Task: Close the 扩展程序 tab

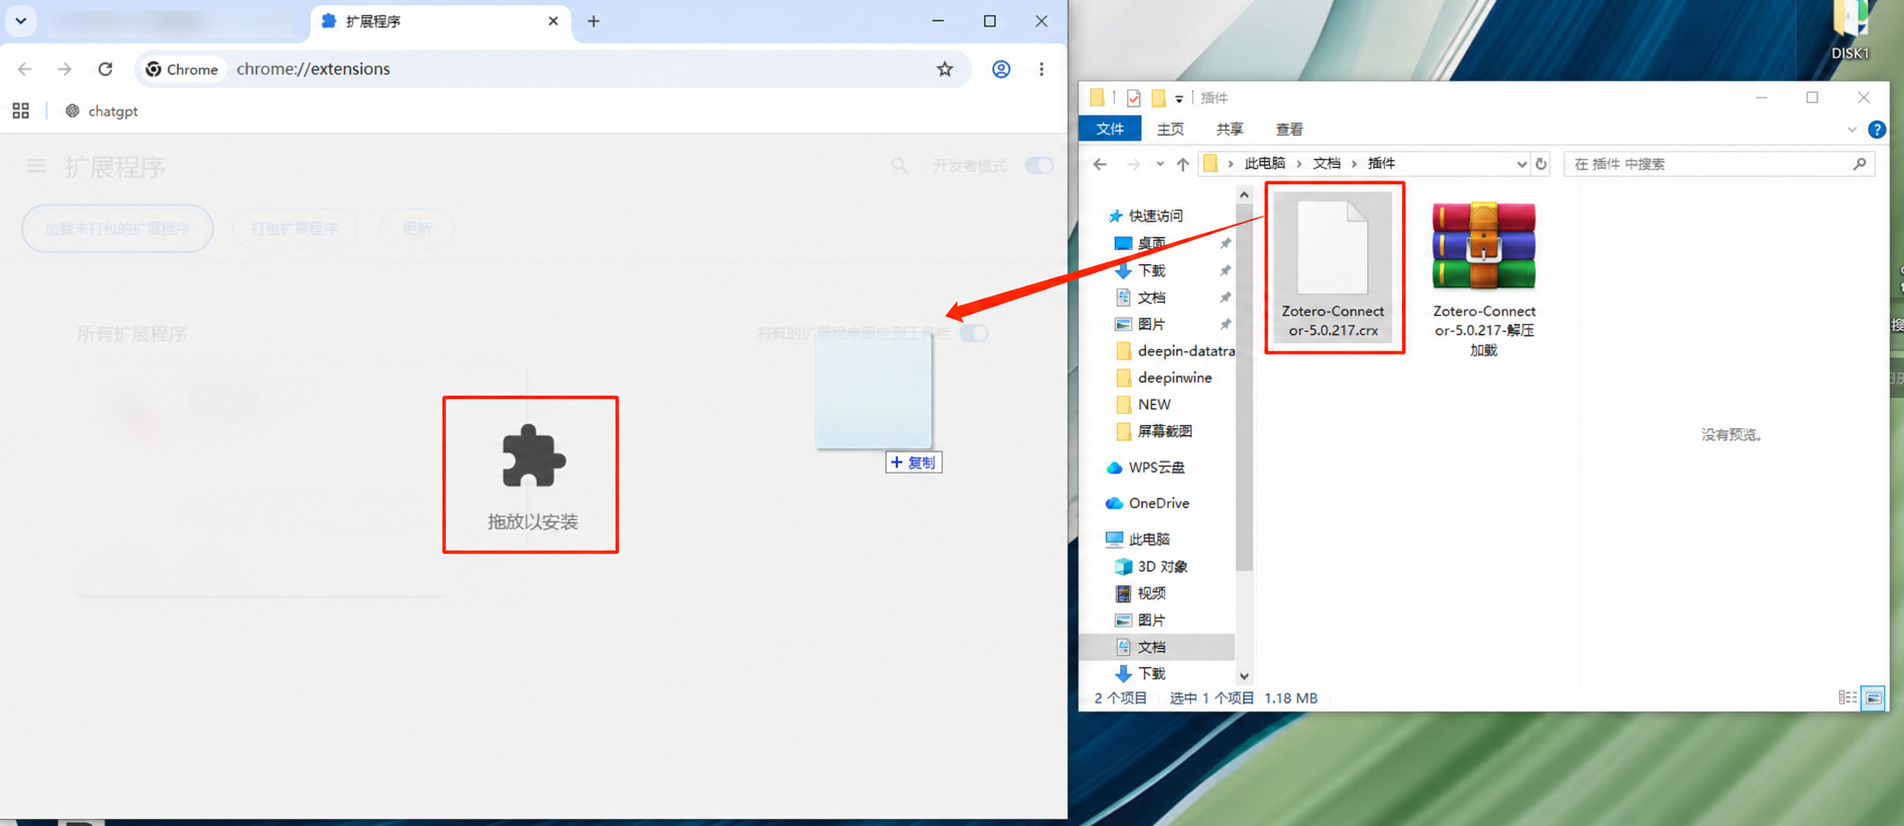Action: 553,21
